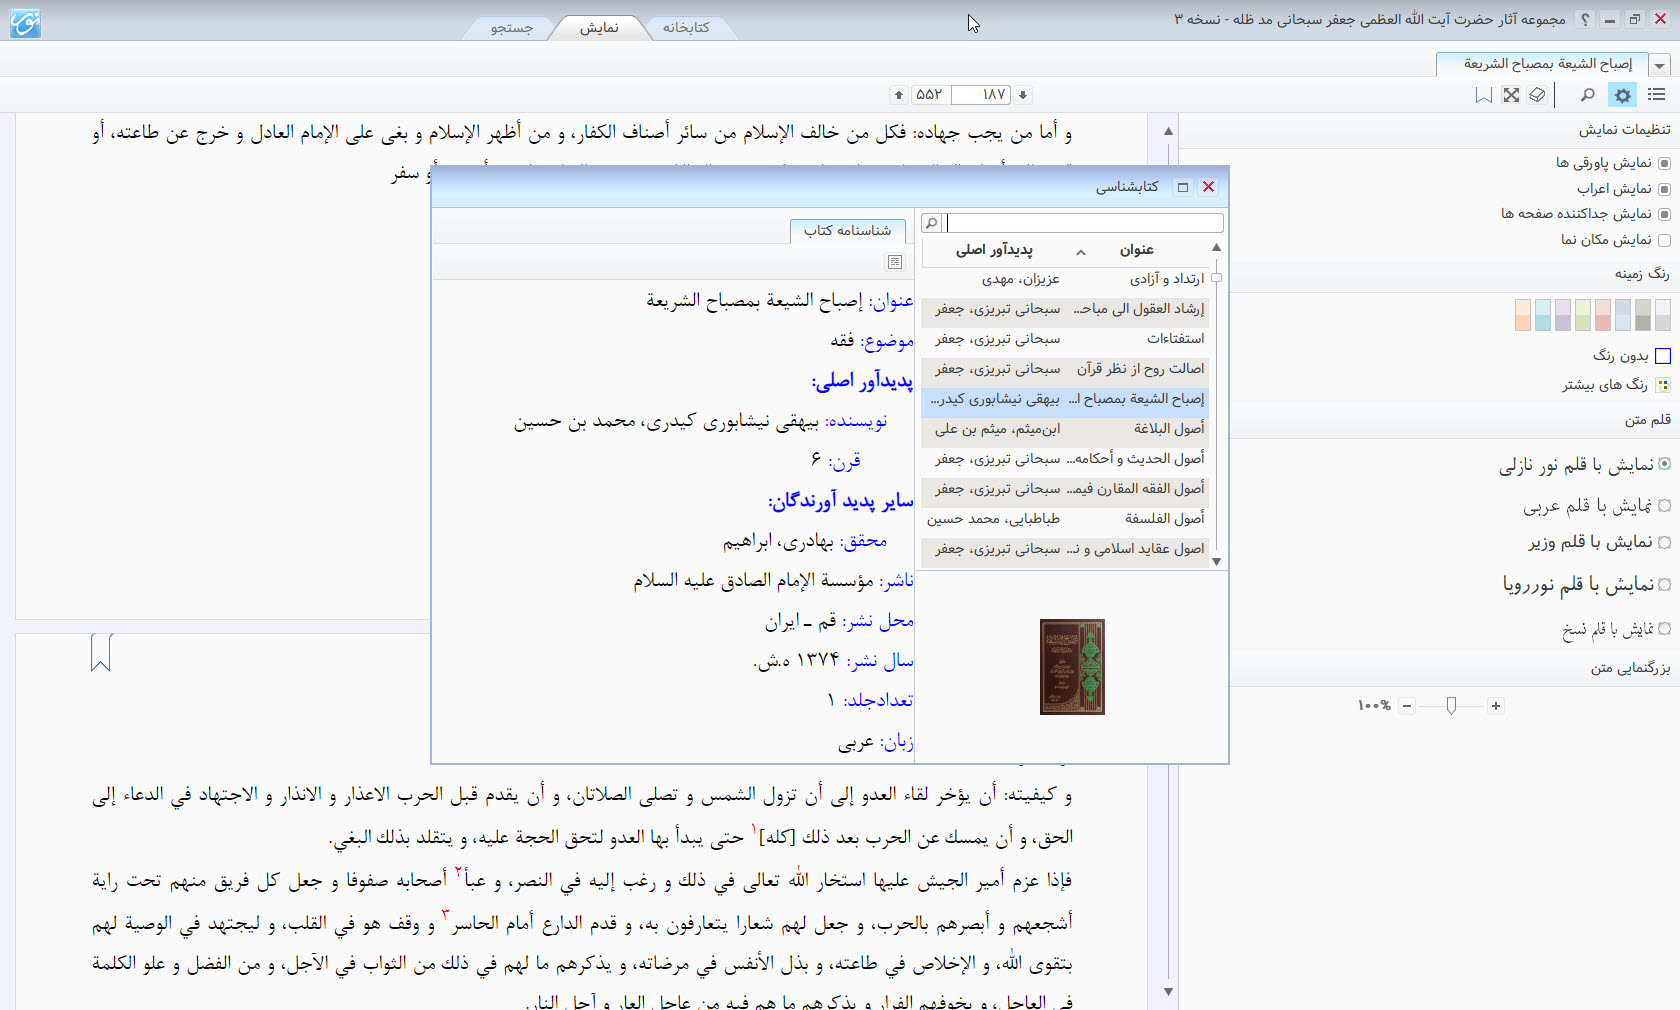This screenshot has height=1010, width=1680.
Task: Click the bookmark icon in side toolbar
Action: click(1484, 95)
